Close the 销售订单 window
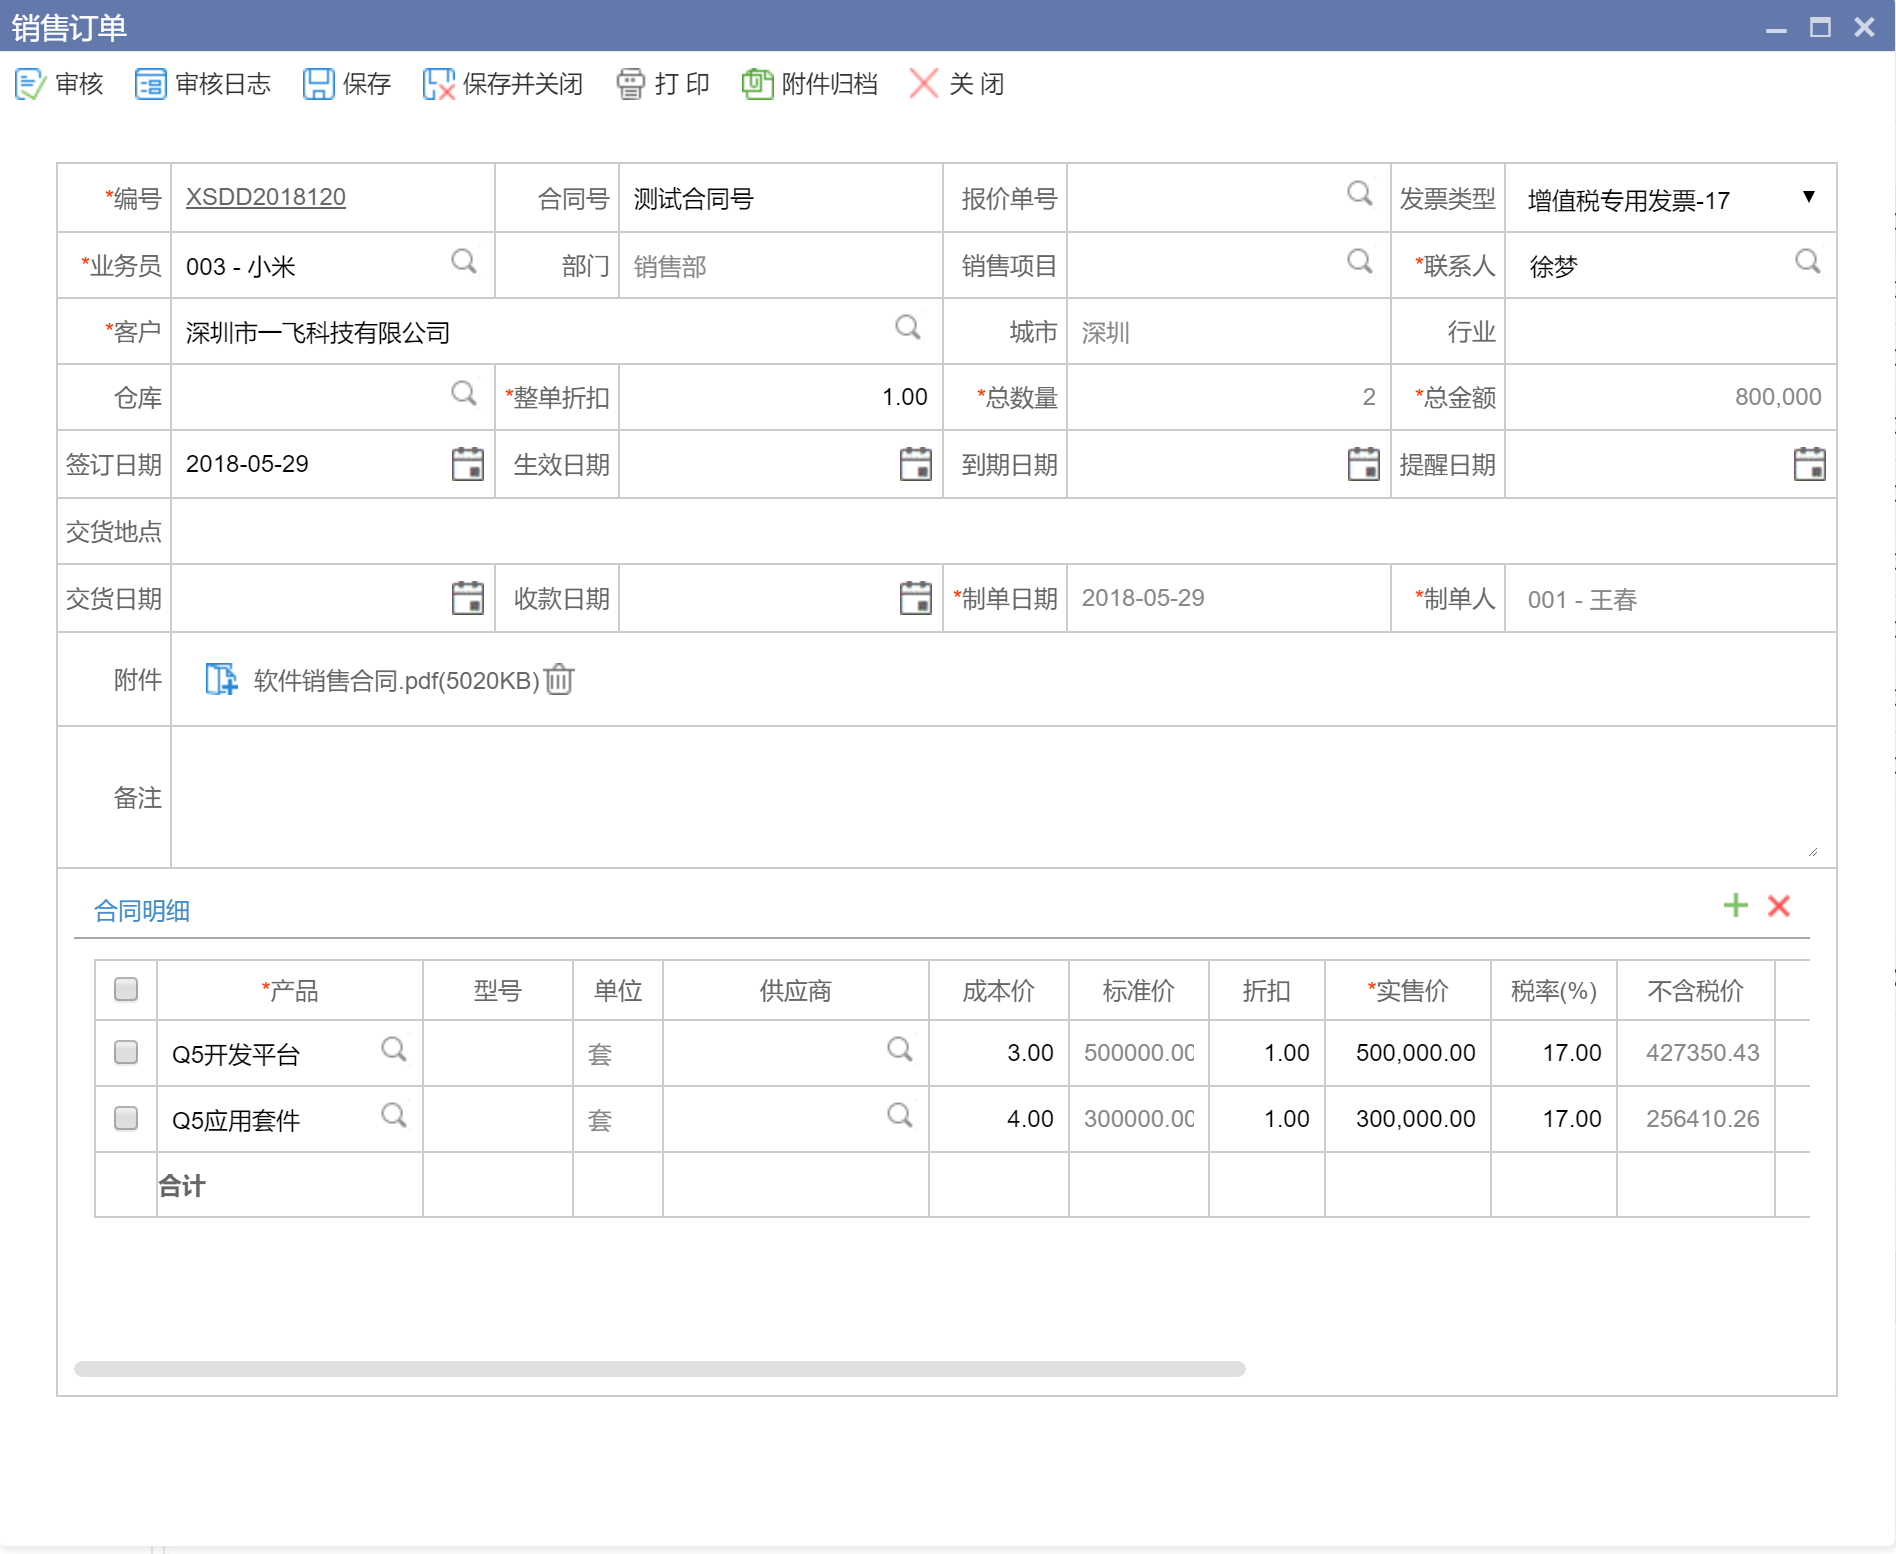 point(1864,28)
